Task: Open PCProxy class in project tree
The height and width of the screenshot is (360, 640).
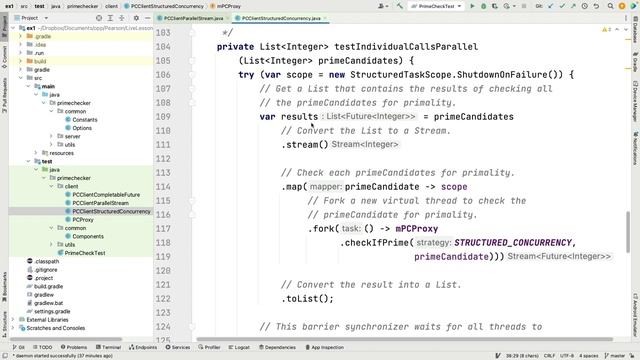Action: (x=83, y=220)
